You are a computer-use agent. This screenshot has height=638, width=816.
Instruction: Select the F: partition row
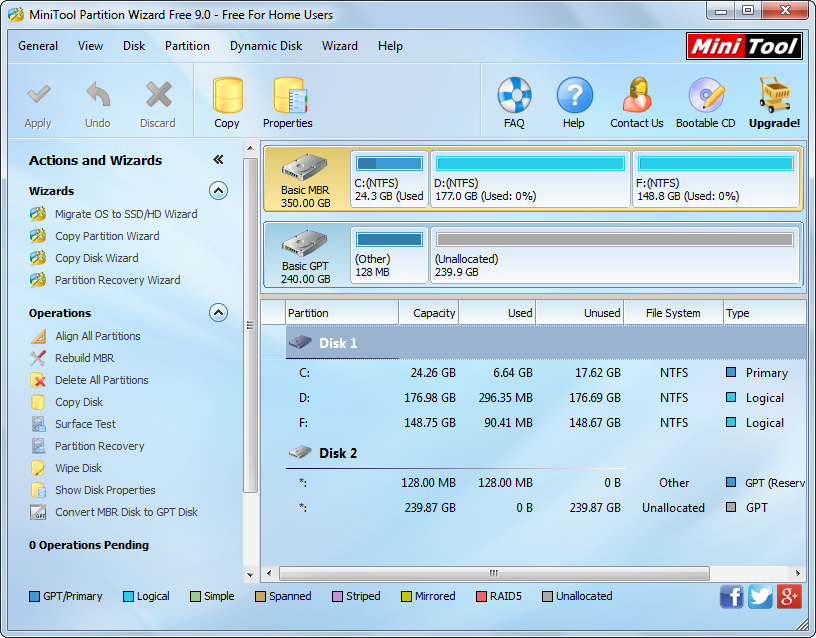coord(533,423)
